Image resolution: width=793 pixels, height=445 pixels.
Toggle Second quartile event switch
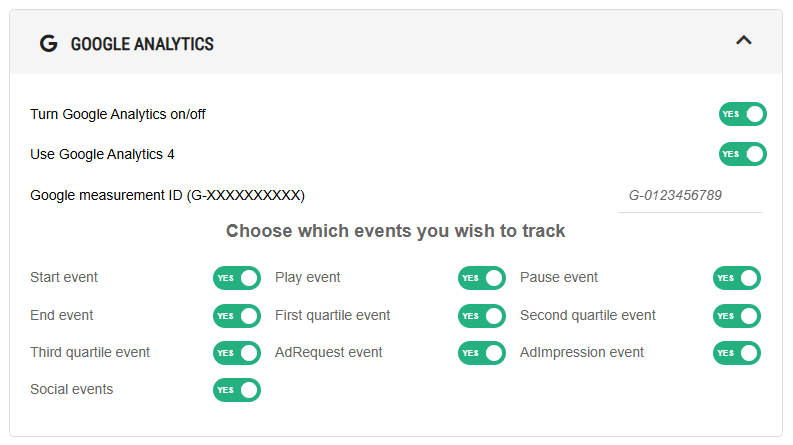737,316
